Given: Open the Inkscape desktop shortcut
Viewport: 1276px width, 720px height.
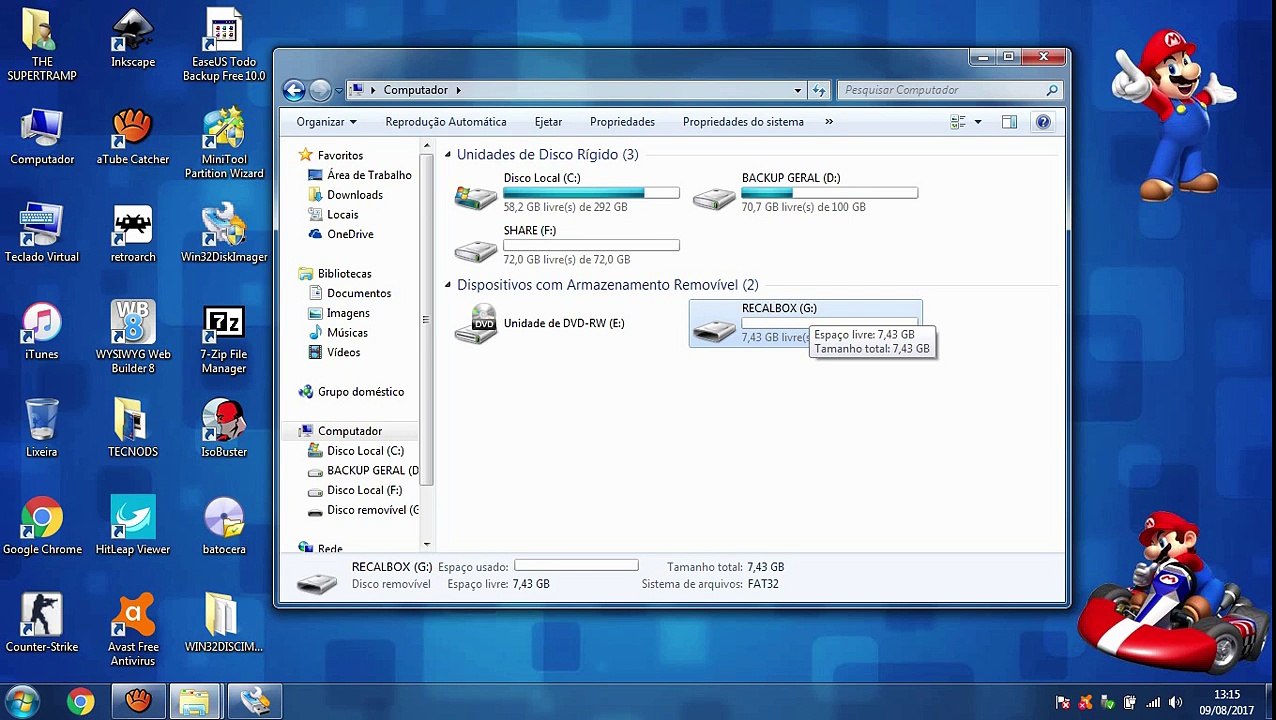Looking at the screenshot, I should point(133,40).
